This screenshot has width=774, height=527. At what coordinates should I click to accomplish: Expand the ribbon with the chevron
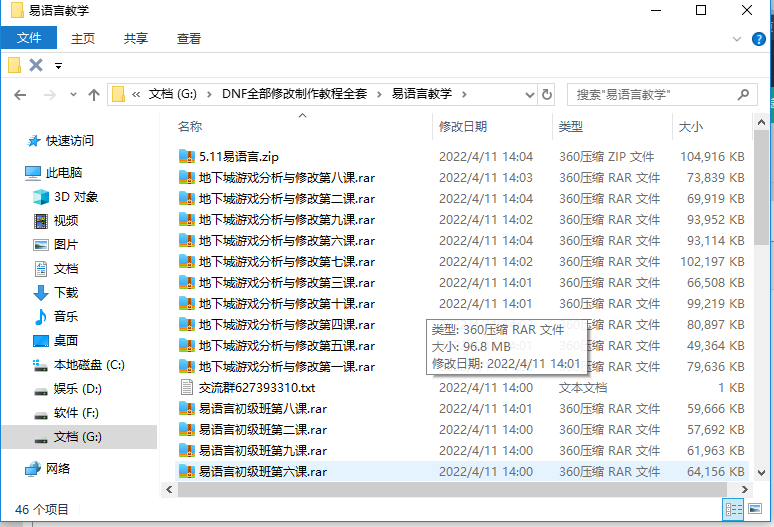point(737,39)
